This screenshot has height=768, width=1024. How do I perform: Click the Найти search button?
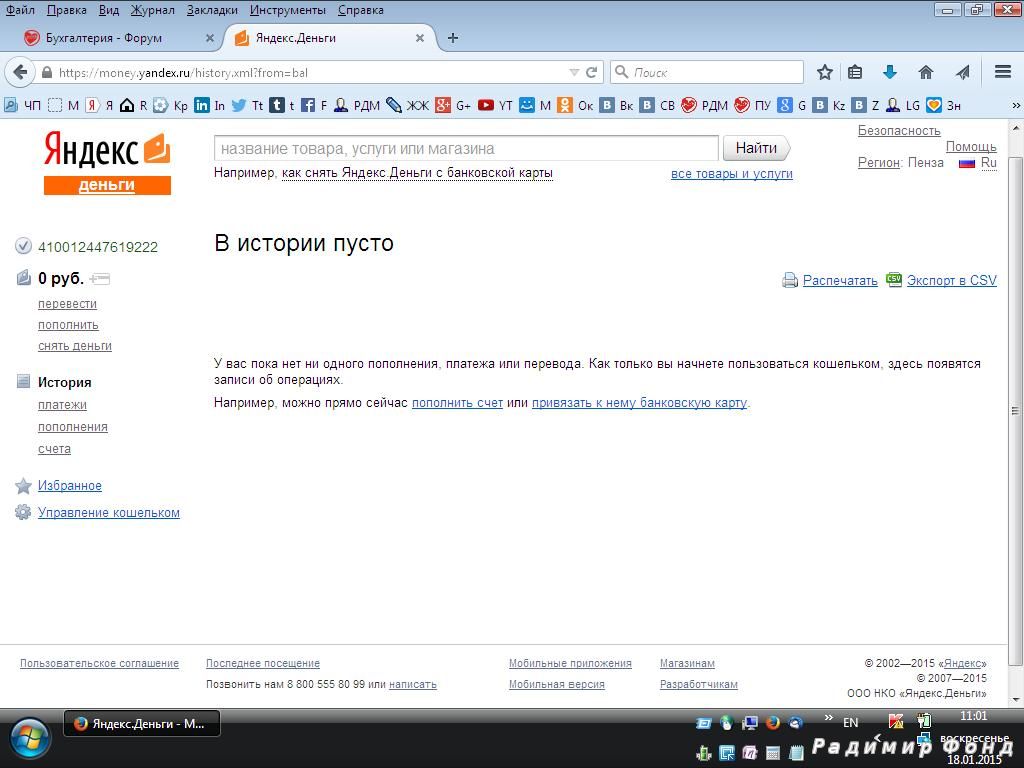pos(756,148)
